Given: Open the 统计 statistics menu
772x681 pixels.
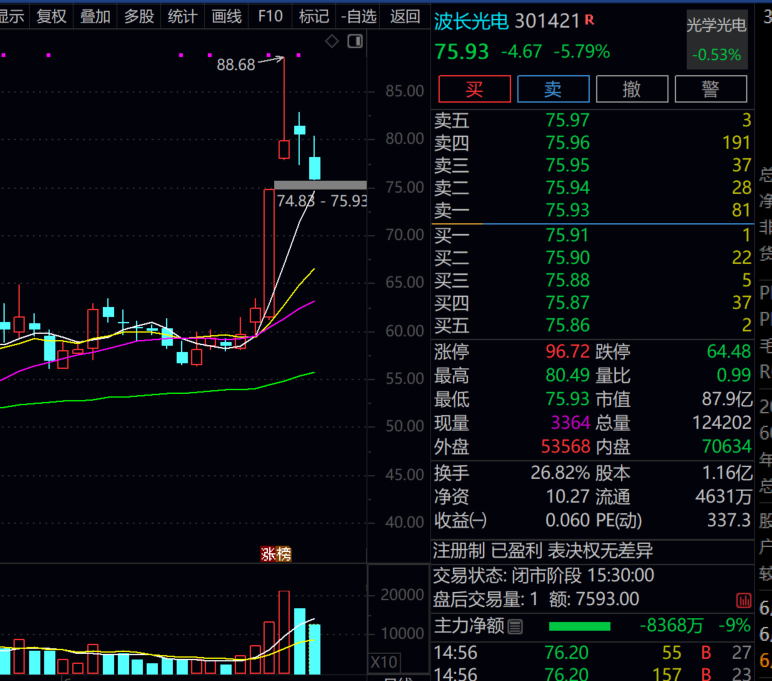Looking at the screenshot, I should click(x=183, y=16).
